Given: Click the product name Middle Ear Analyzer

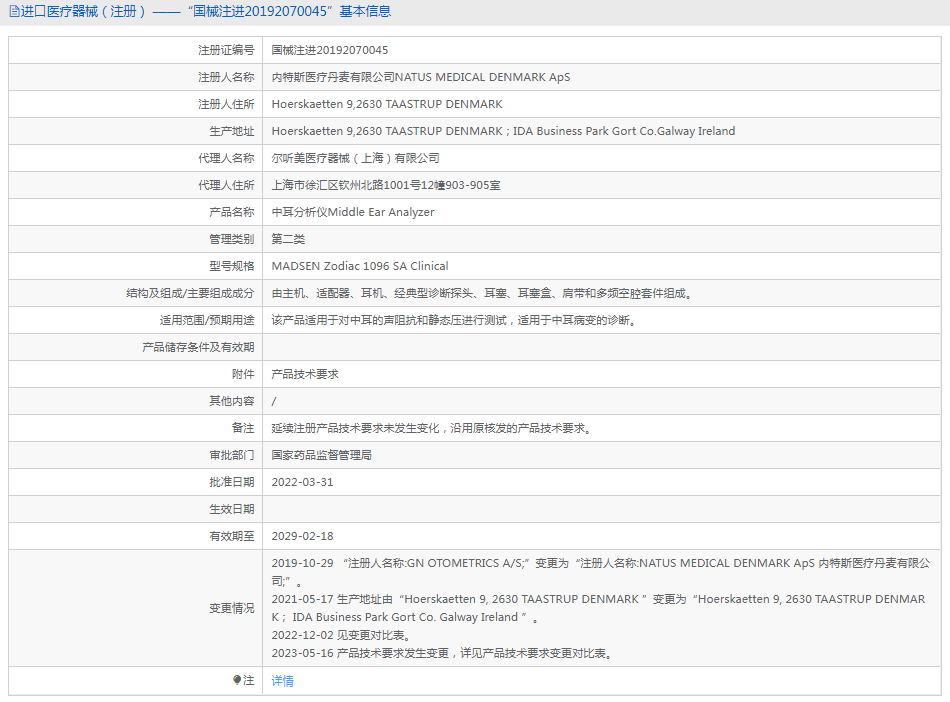Looking at the screenshot, I should pos(353,212).
